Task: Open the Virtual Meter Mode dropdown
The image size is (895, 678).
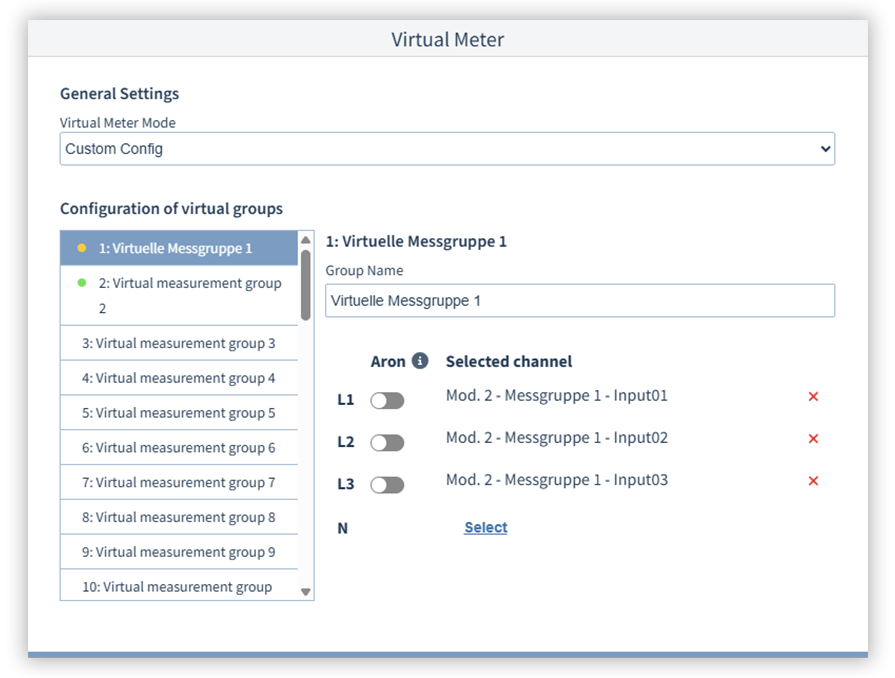Action: pos(447,149)
